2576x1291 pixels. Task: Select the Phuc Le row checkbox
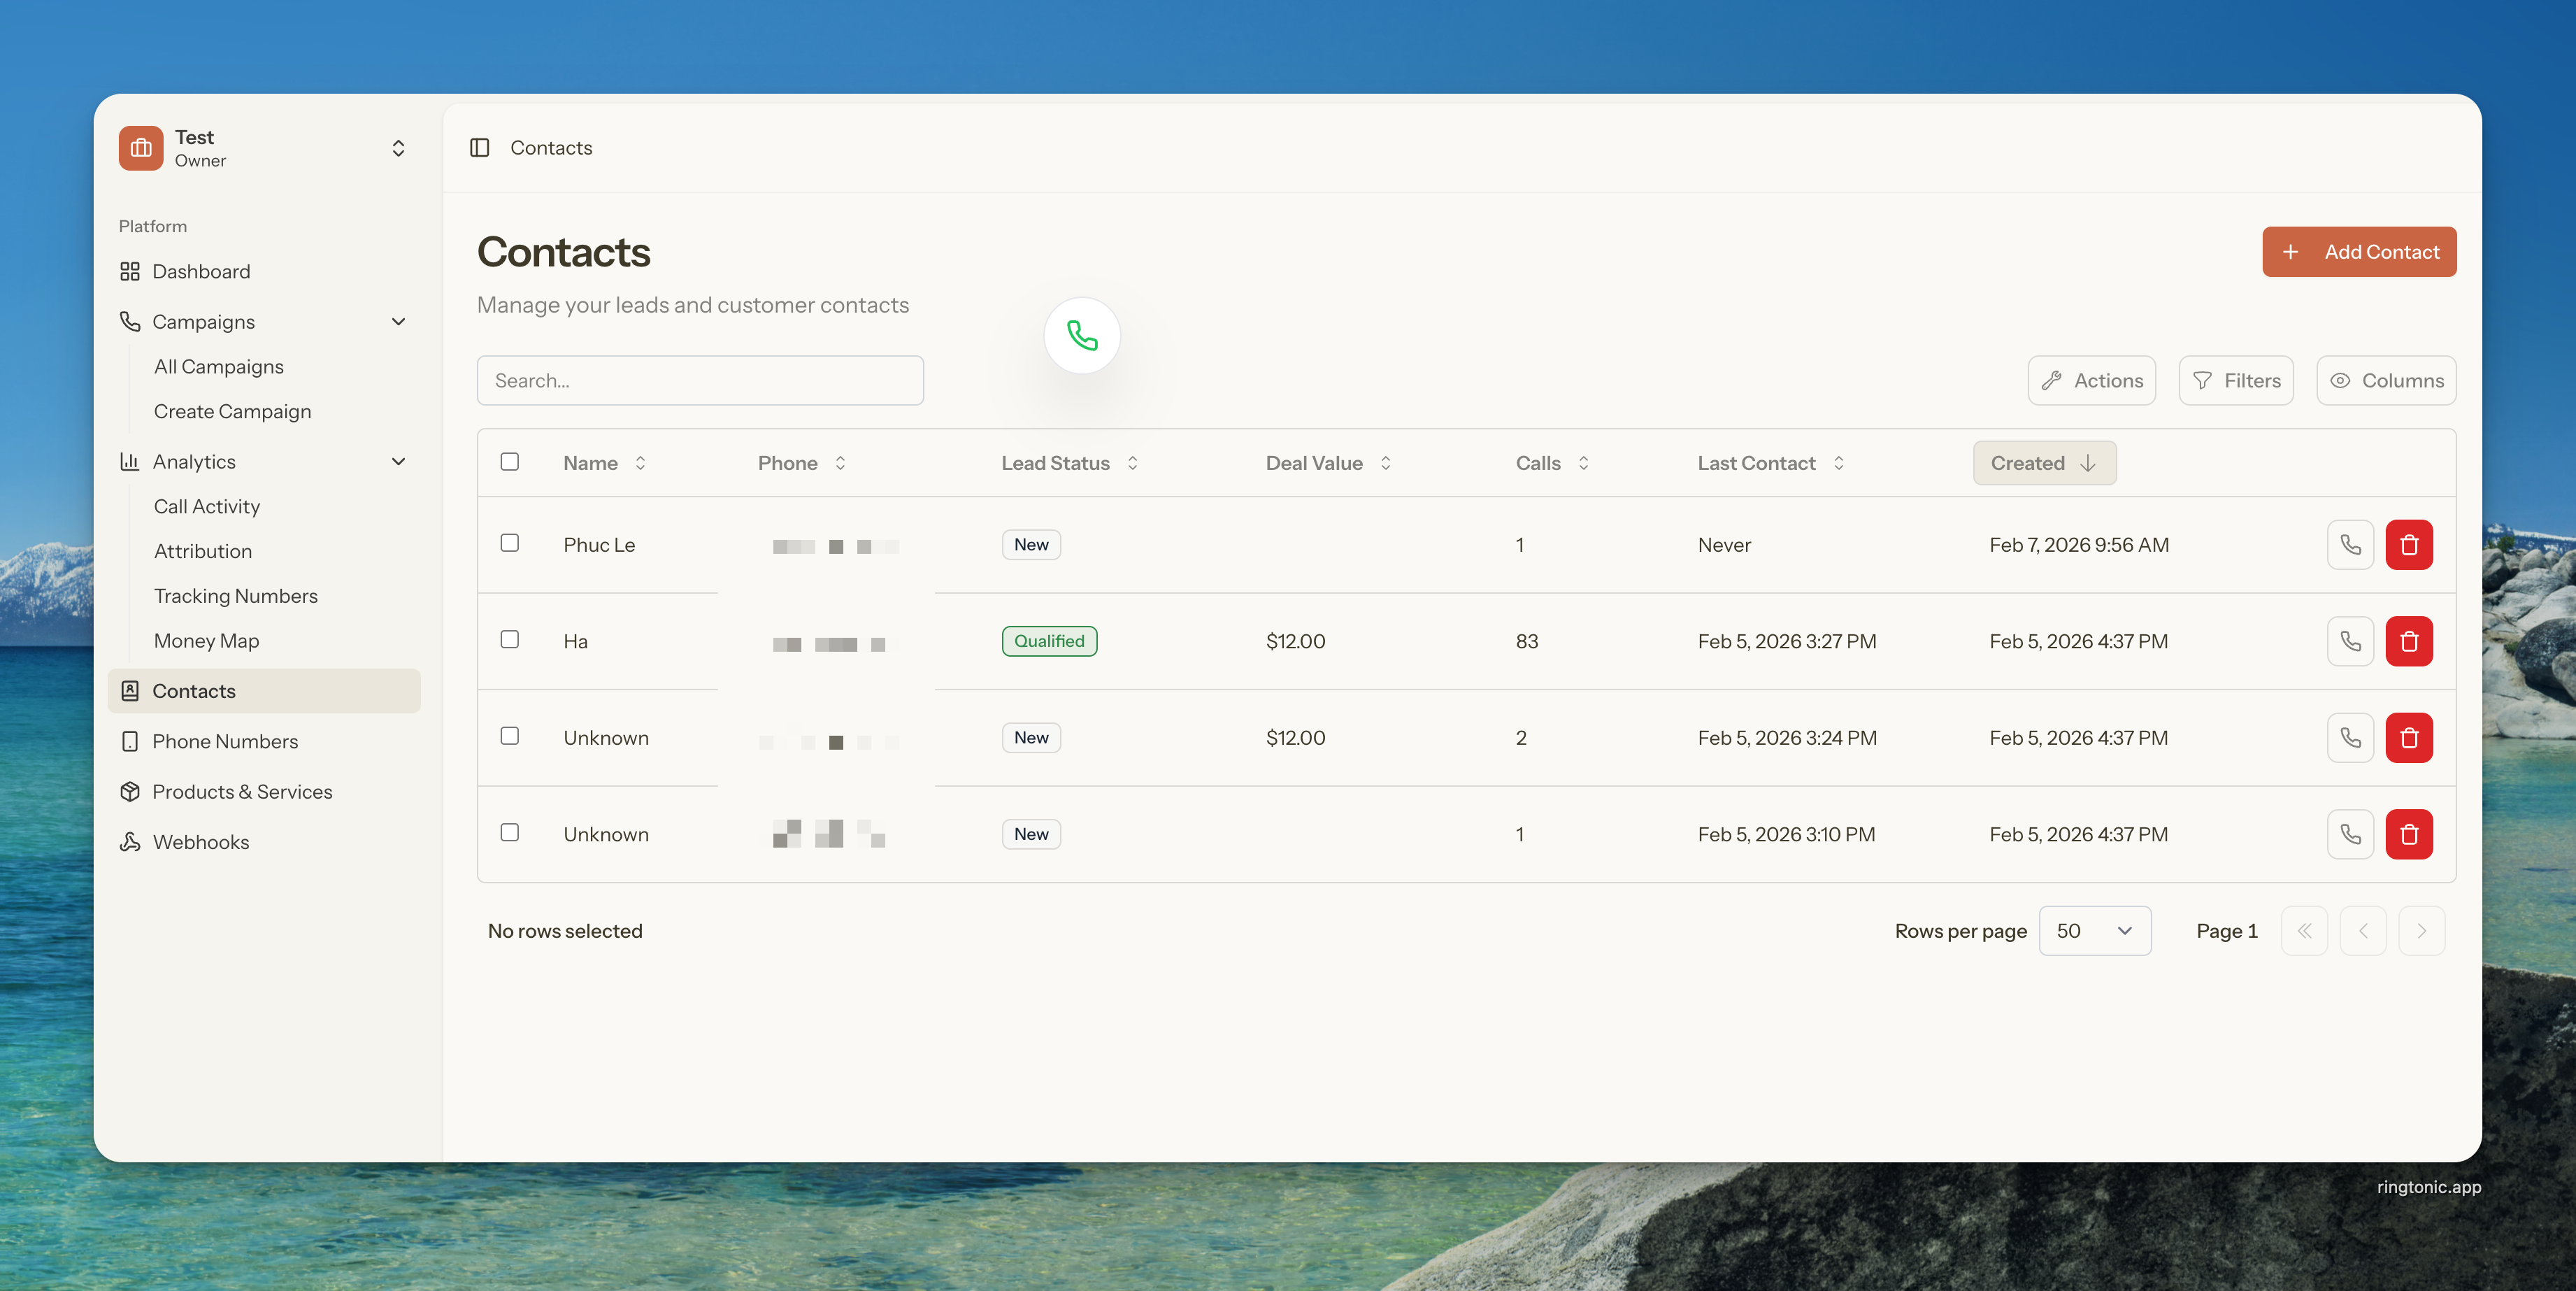[x=510, y=543]
